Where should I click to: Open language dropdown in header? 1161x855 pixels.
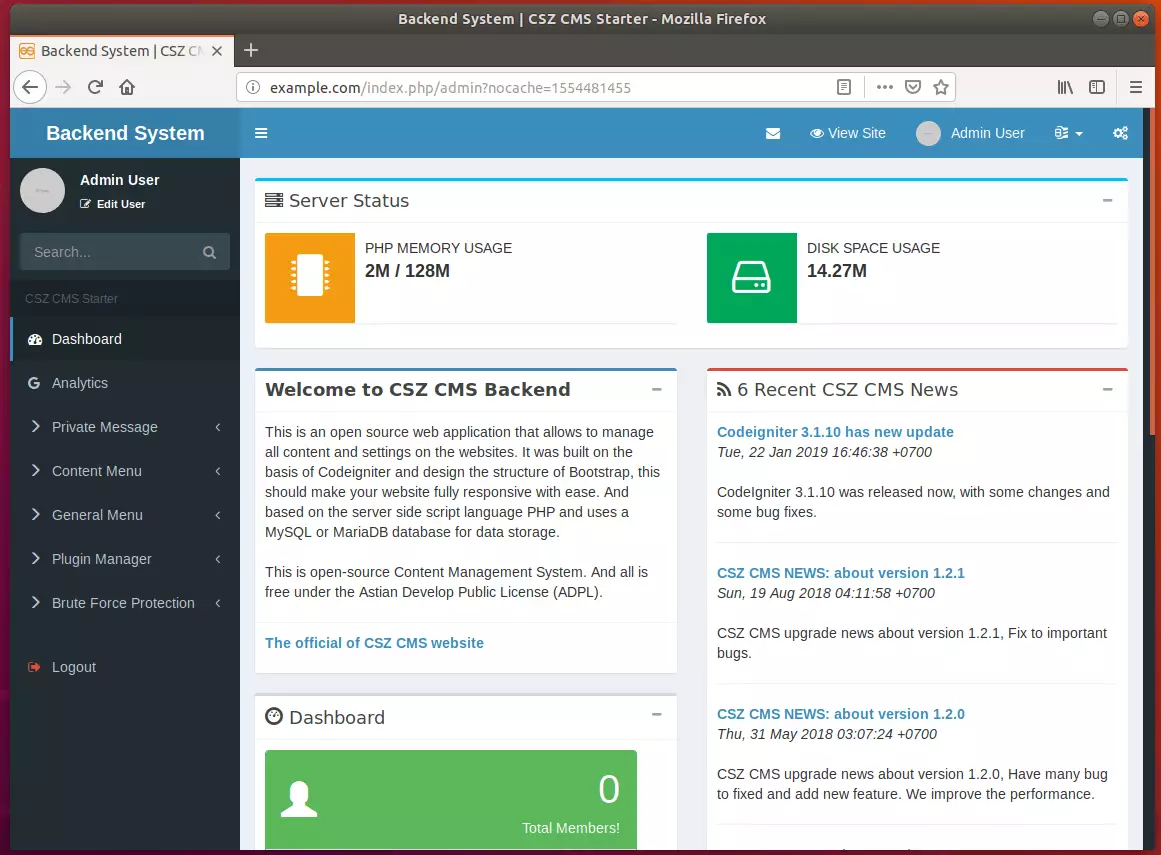coord(1068,133)
